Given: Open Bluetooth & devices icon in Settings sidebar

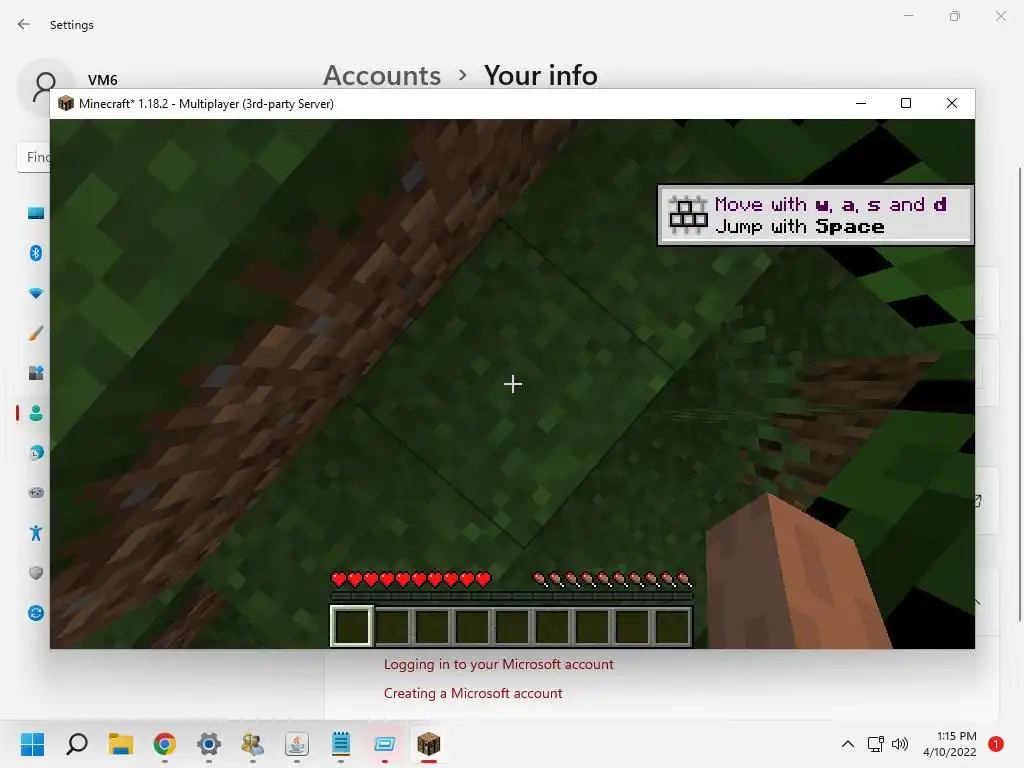Looking at the screenshot, I should [x=36, y=253].
